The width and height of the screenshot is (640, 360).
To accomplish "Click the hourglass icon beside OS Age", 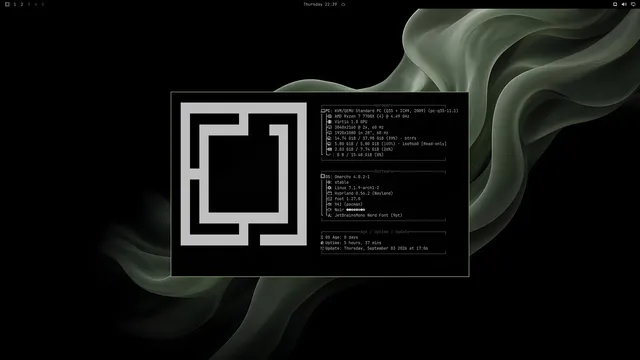I will 322,237.
